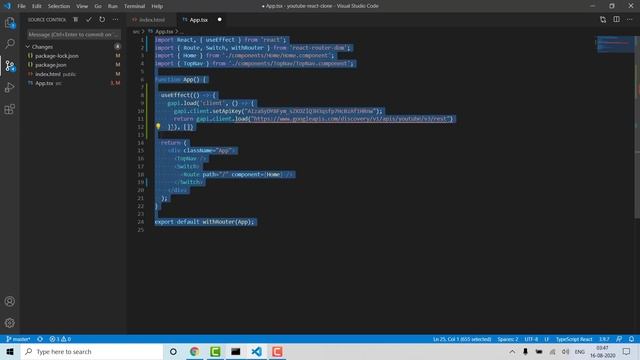Open notifications bell in status bar
The width and height of the screenshot is (640, 360).
tap(631, 339)
